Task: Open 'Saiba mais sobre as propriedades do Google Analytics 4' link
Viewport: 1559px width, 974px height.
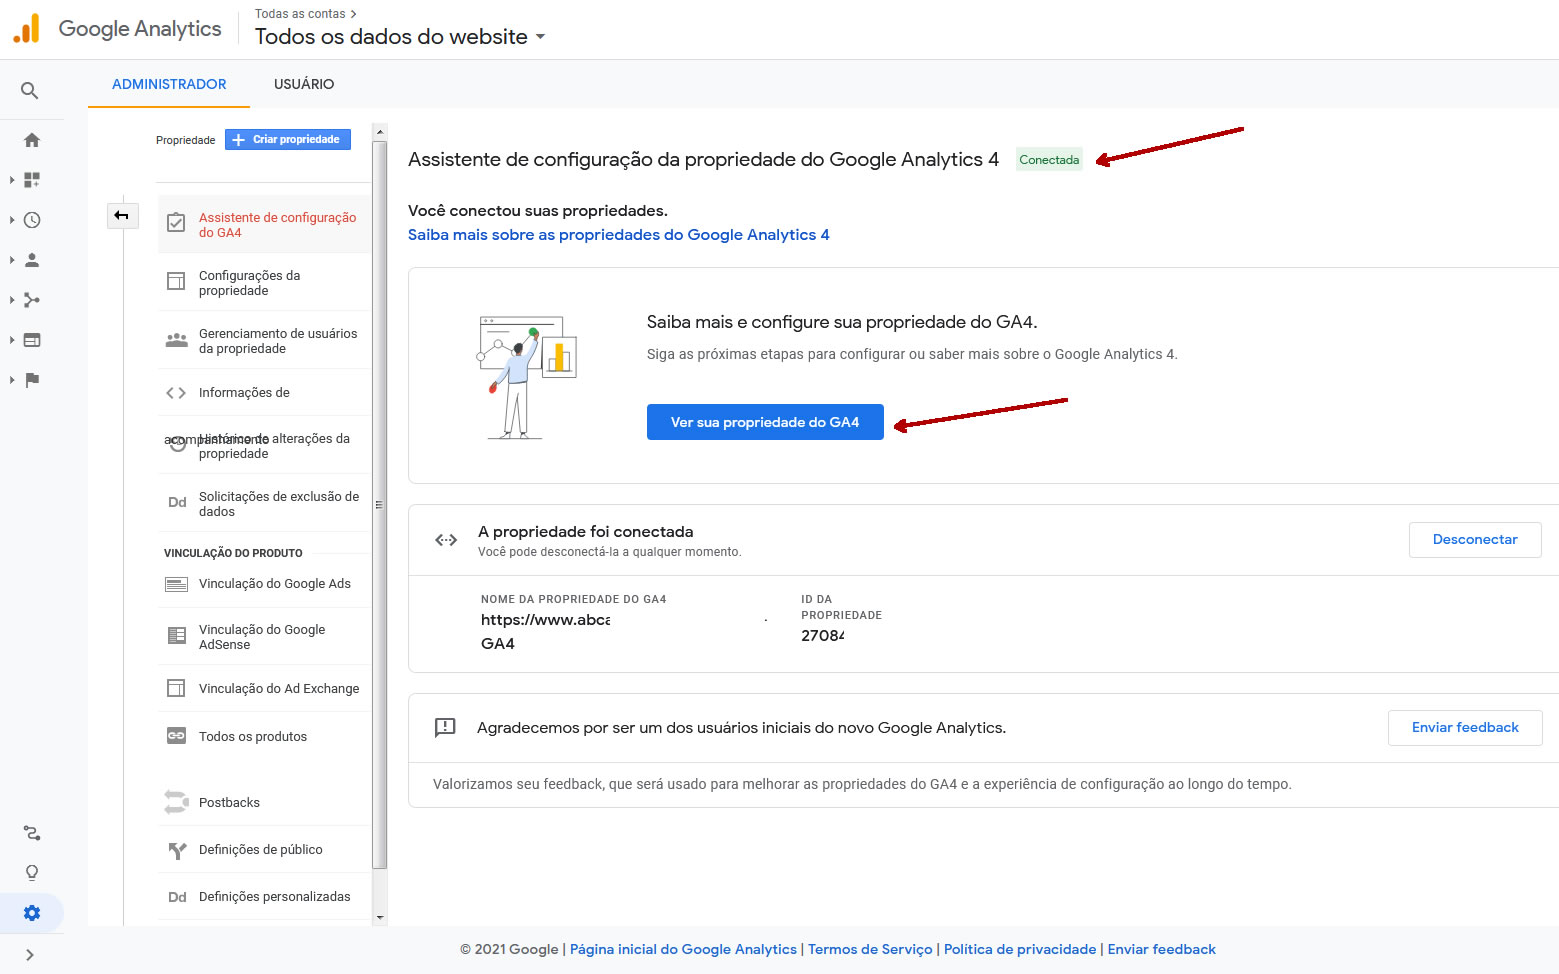Action: [618, 235]
